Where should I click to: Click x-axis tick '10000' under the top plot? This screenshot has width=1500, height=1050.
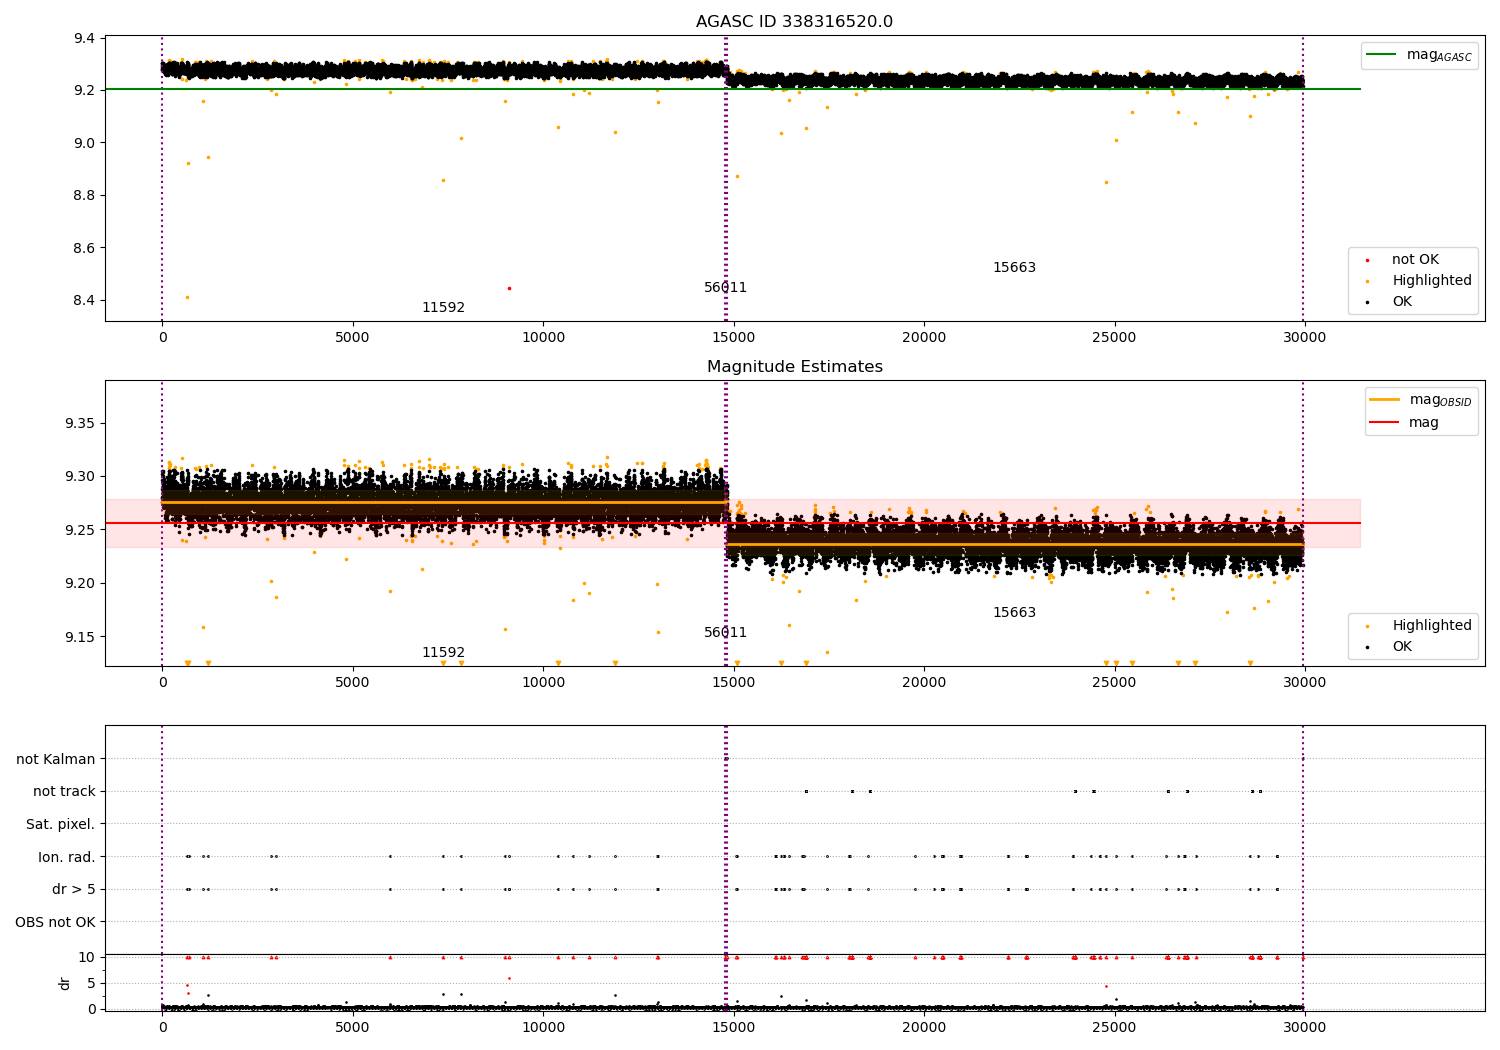[x=543, y=338]
